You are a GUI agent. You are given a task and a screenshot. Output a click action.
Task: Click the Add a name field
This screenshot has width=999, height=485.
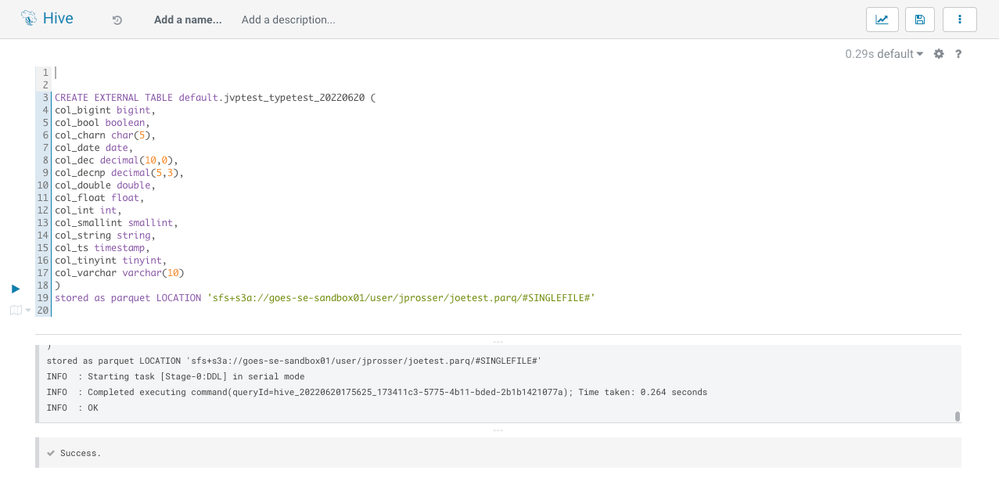tap(188, 20)
